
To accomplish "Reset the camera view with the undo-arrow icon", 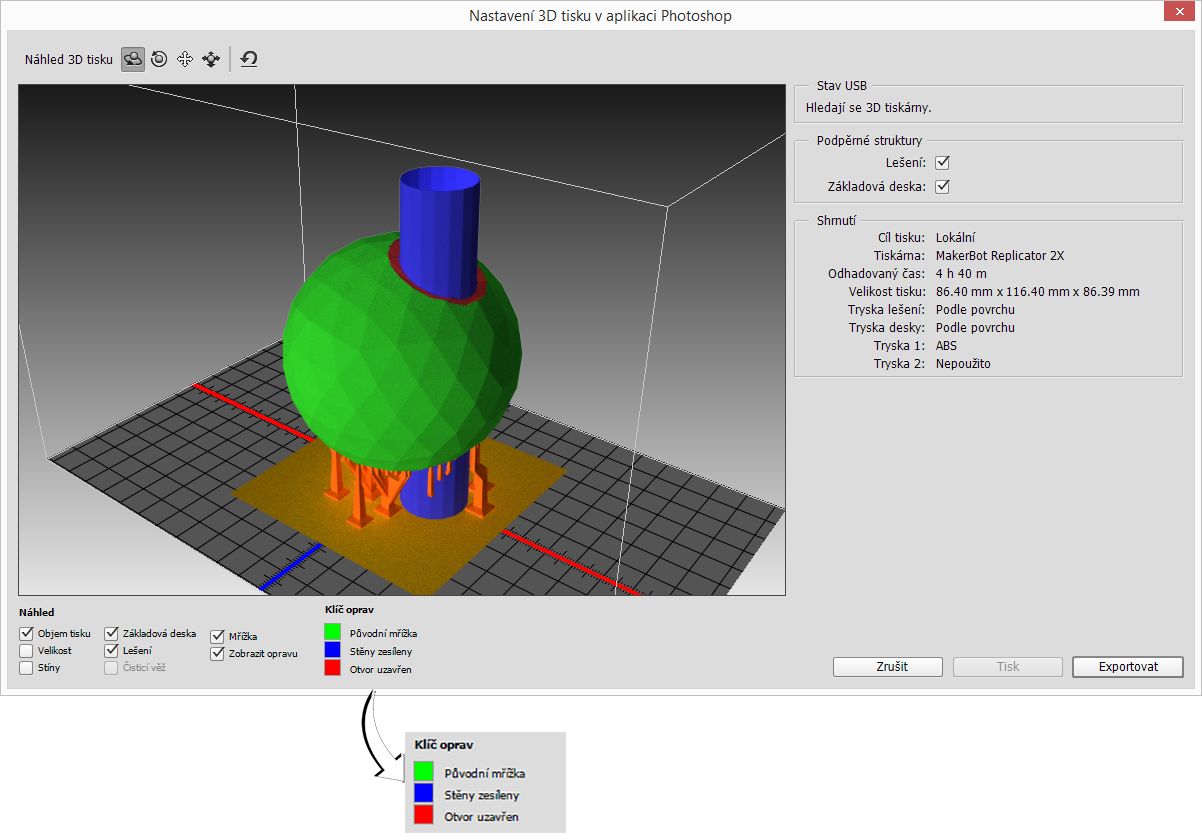I will (249, 59).
